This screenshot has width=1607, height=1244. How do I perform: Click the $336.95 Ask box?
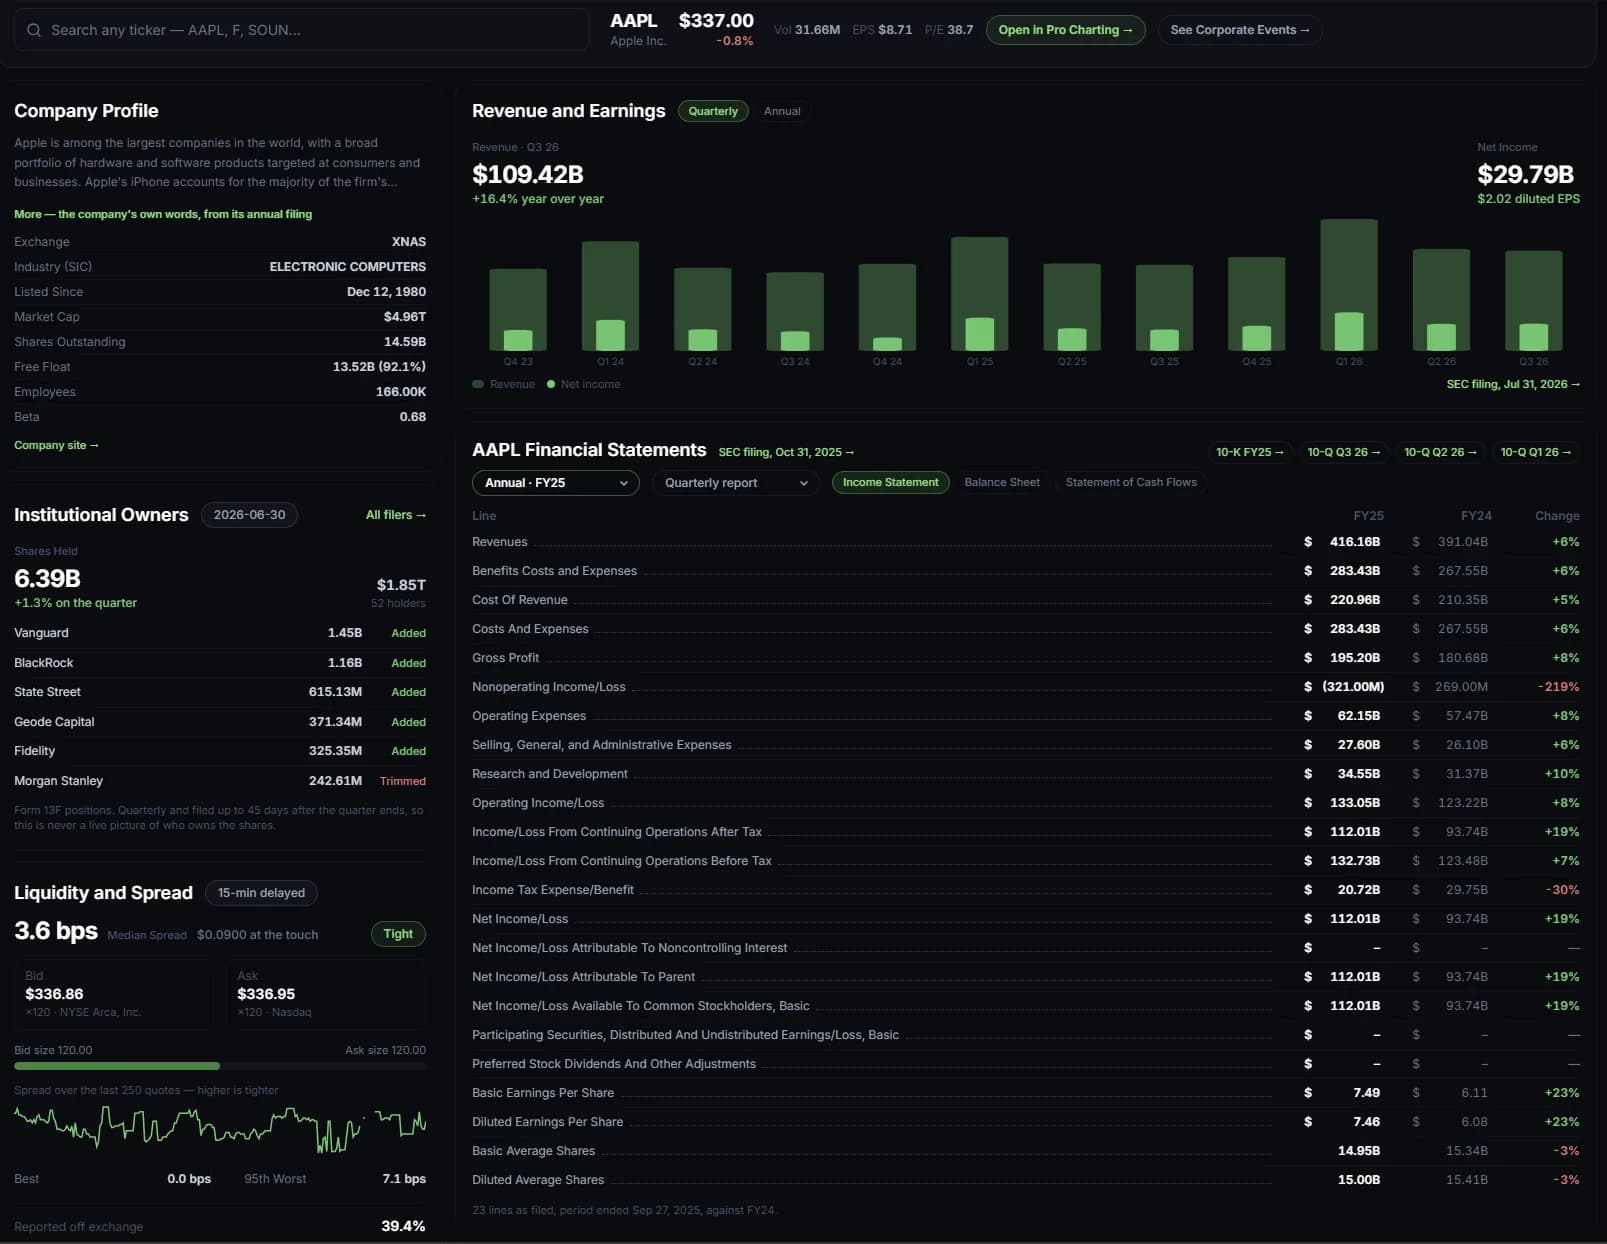tap(326, 994)
